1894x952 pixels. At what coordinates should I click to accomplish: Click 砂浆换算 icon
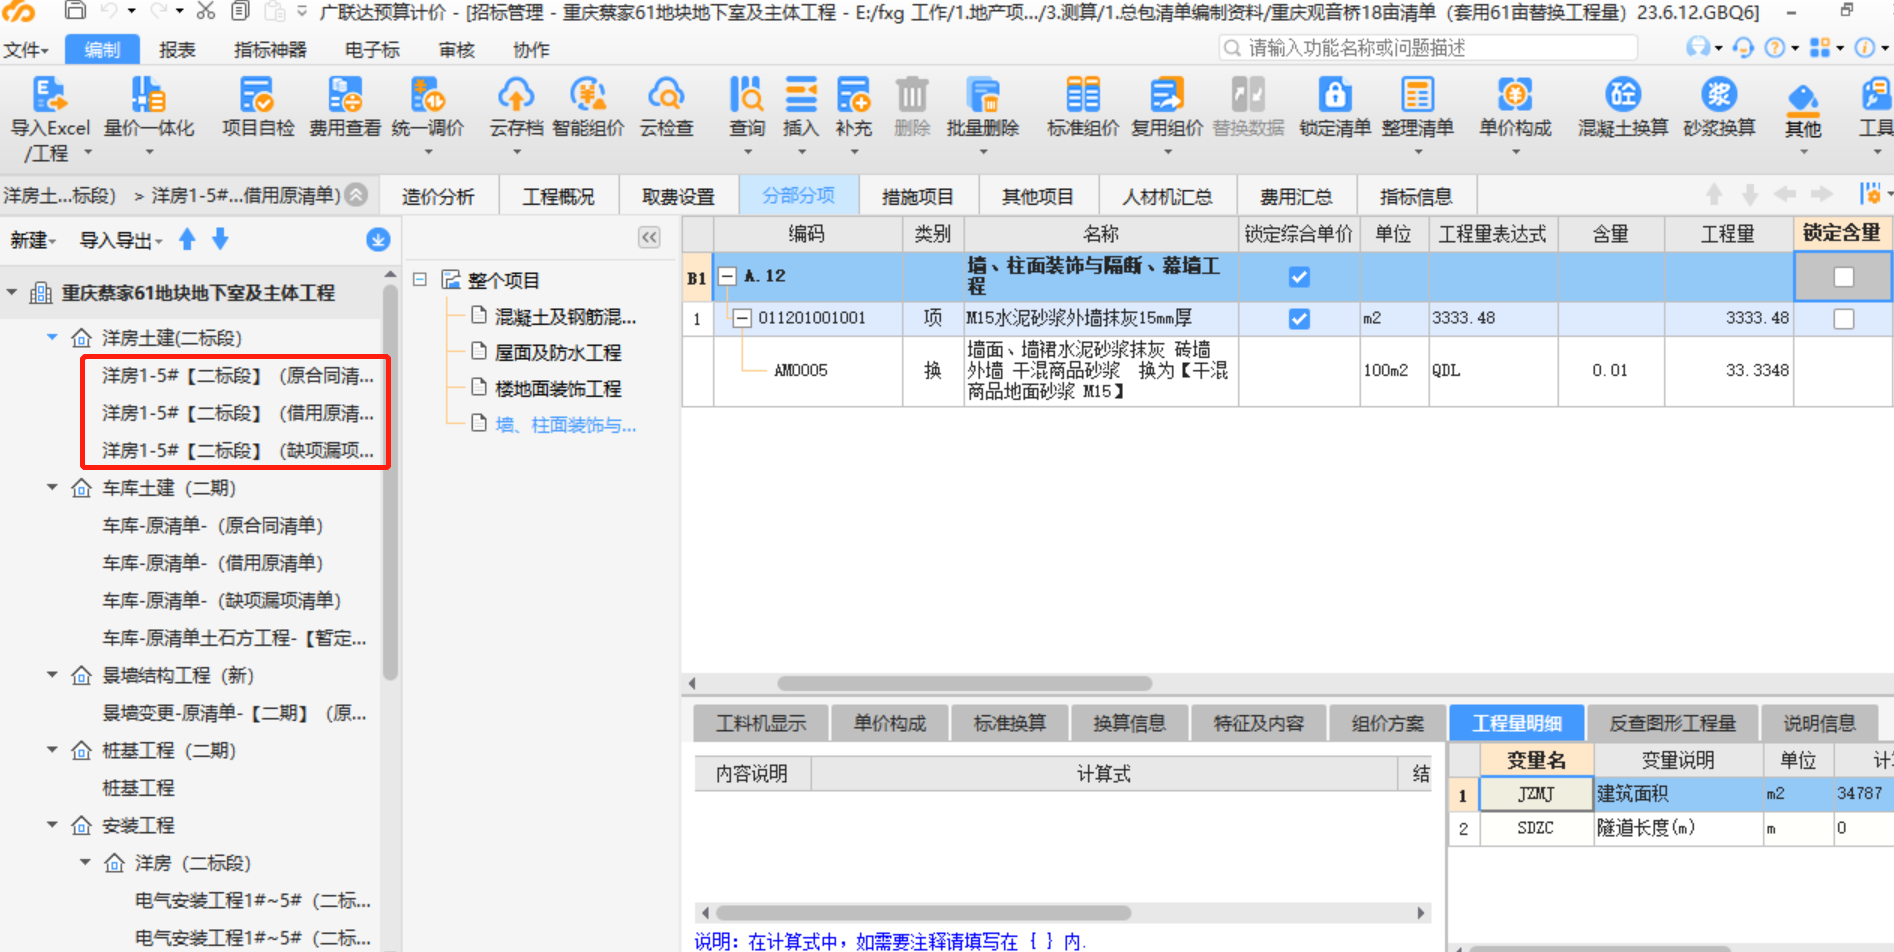(x=1719, y=108)
